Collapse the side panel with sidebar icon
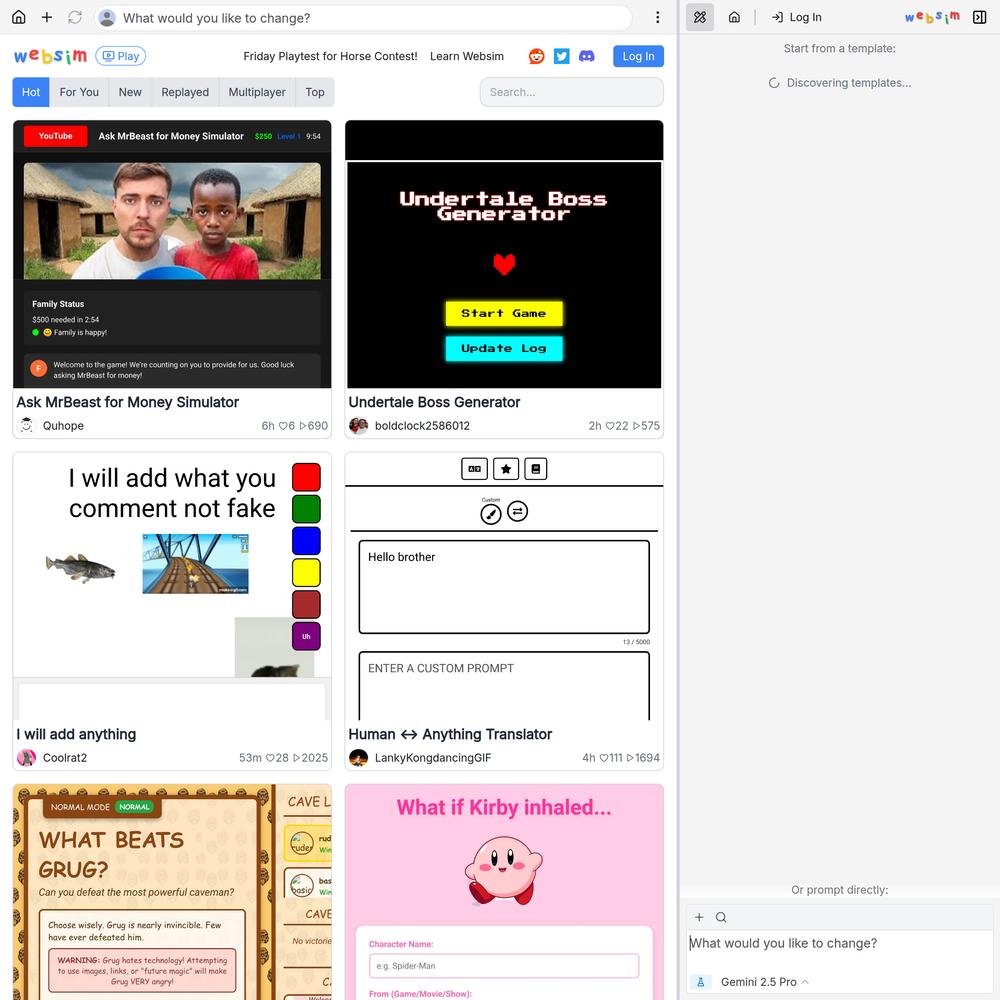 tap(980, 17)
